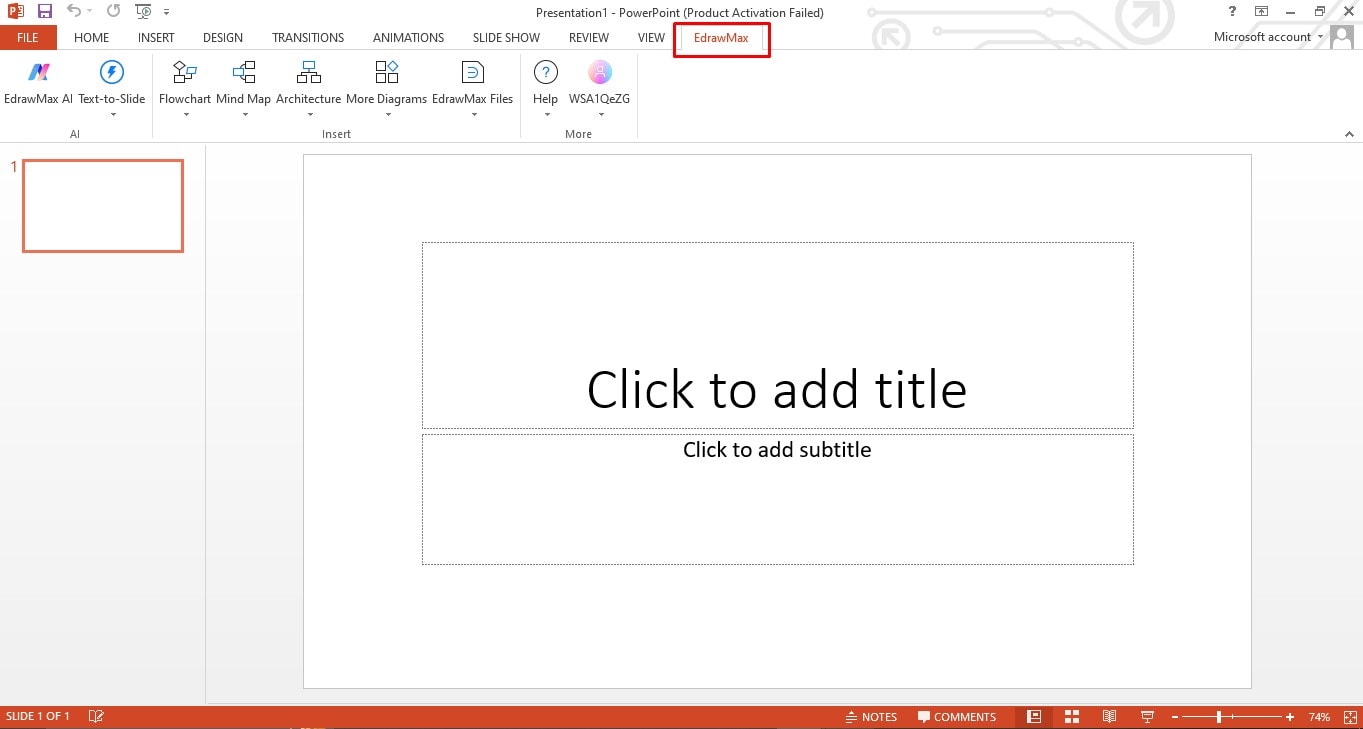Switch to the ANIMATIONS tab
Viewport: 1363px width, 729px height.
pyautogui.click(x=408, y=38)
